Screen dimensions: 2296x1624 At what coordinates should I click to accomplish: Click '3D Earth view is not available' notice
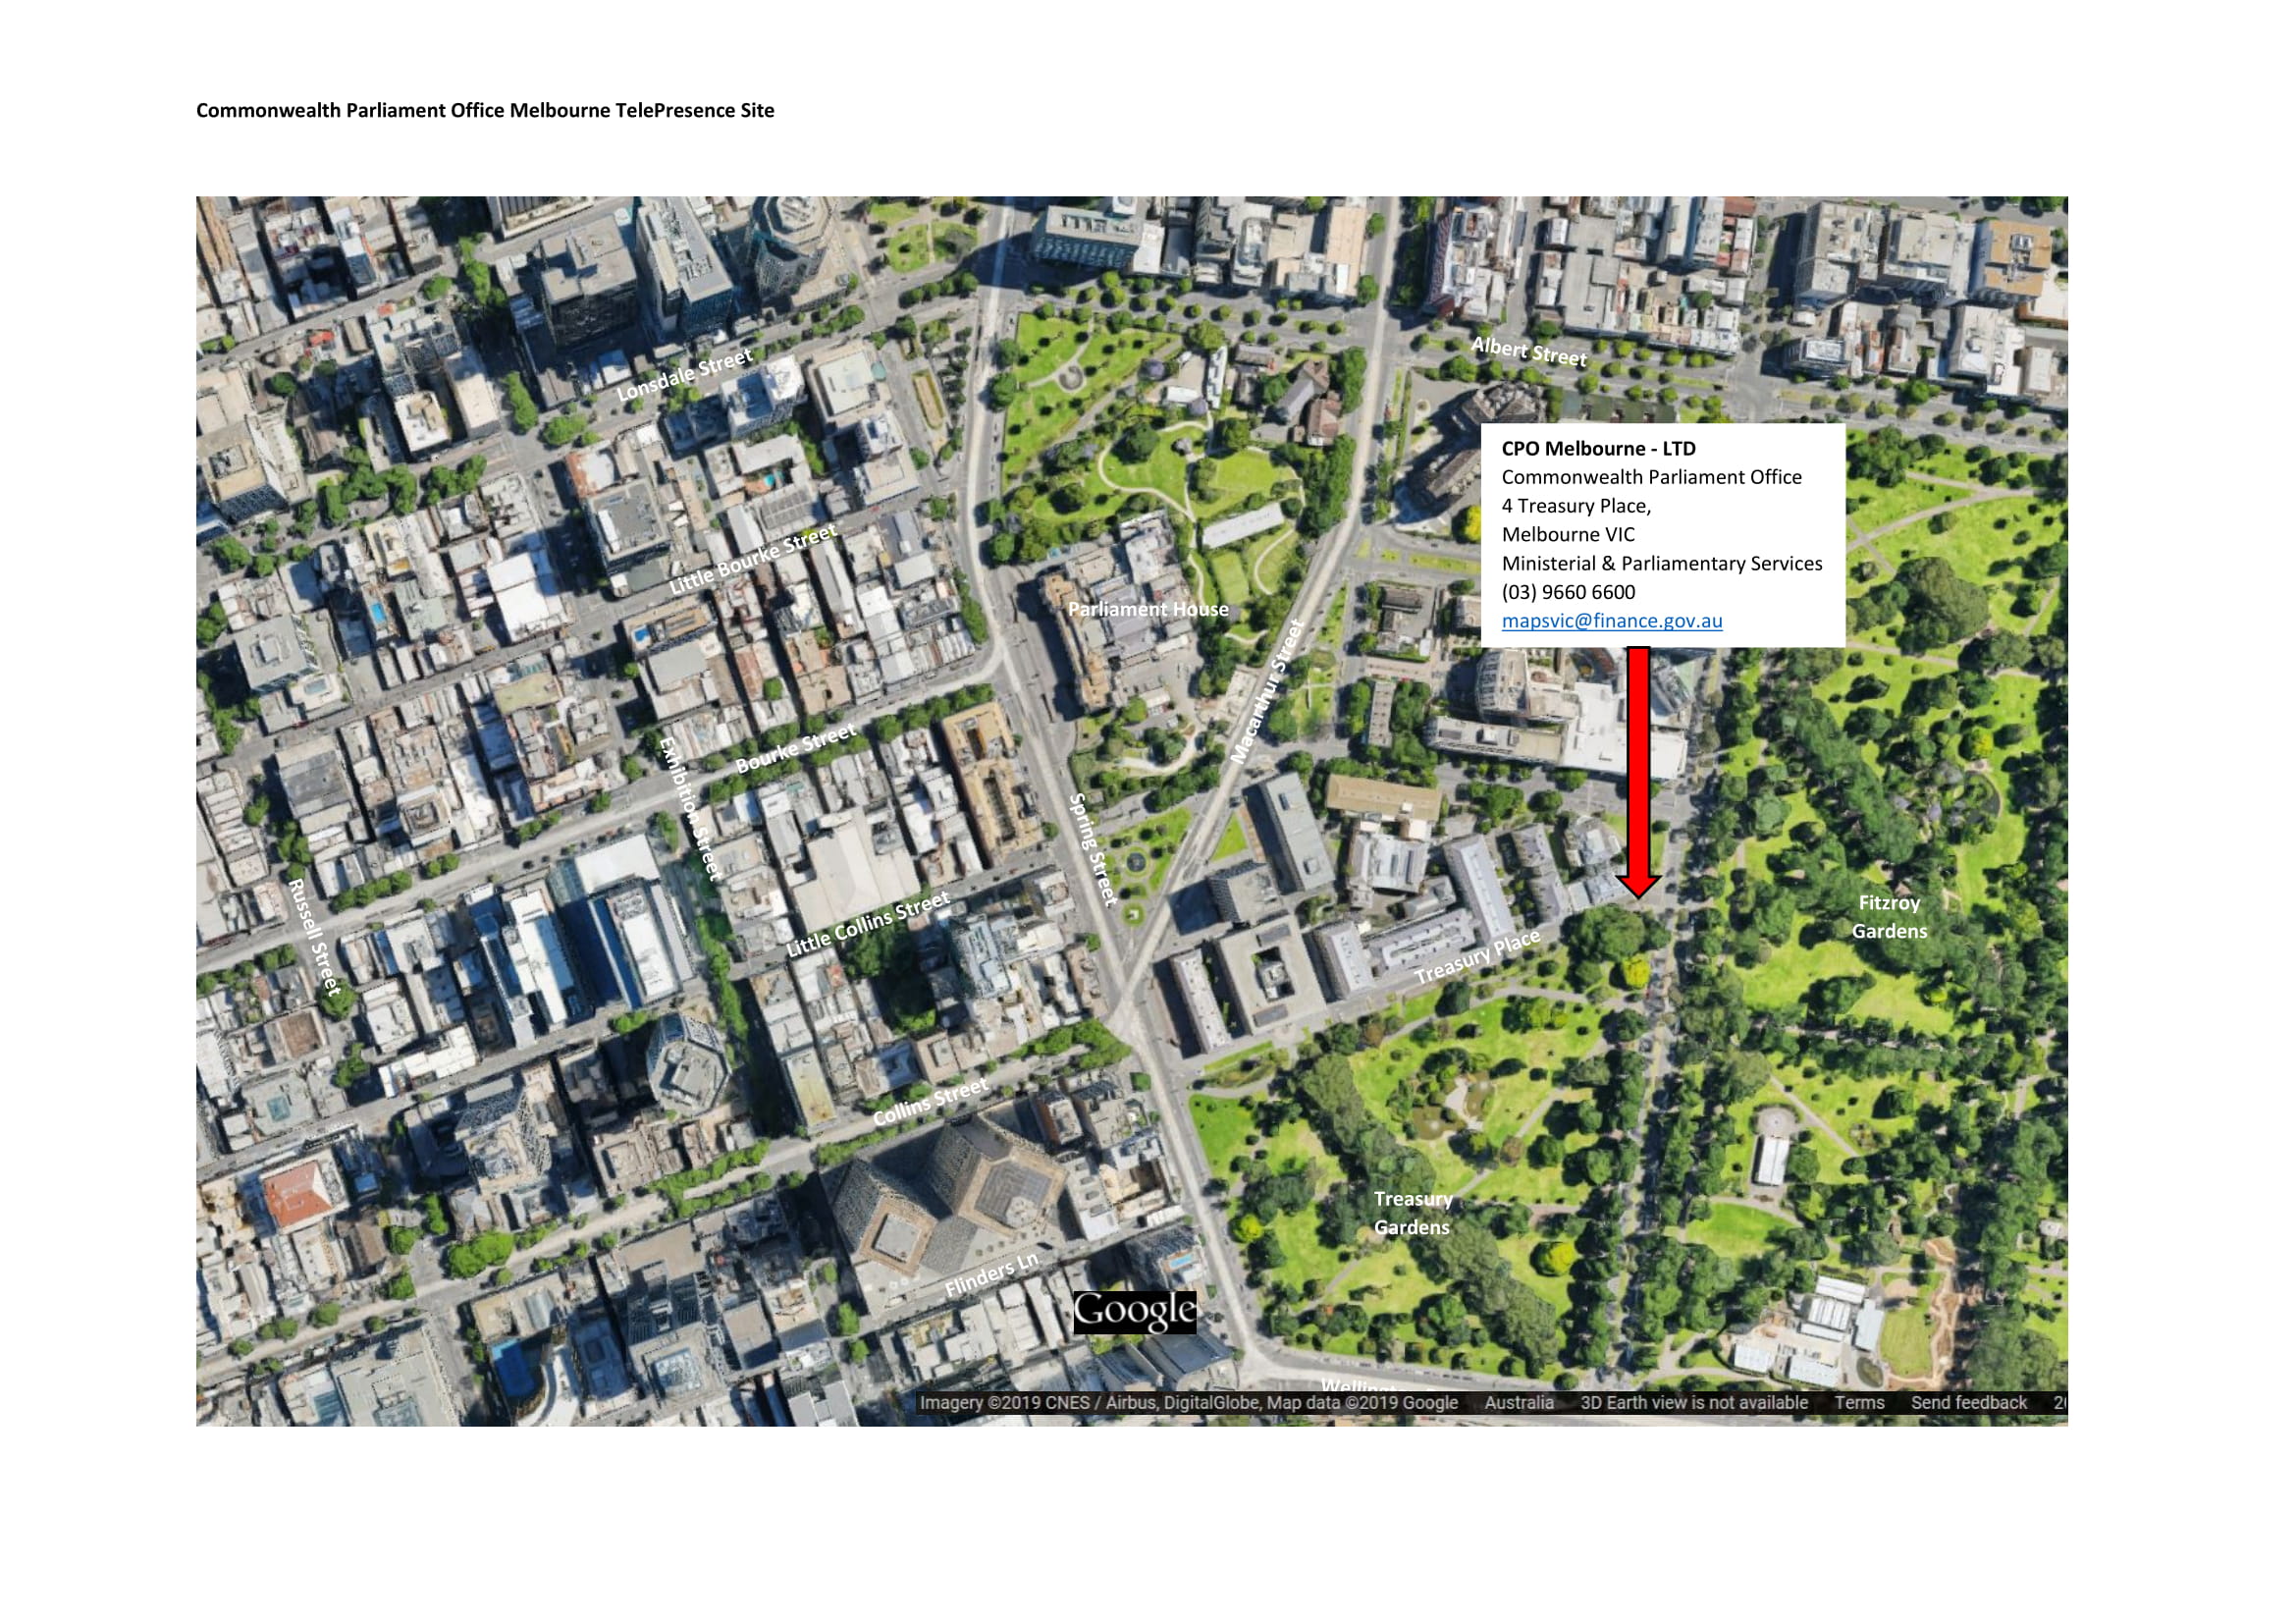(x=1694, y=1403)
